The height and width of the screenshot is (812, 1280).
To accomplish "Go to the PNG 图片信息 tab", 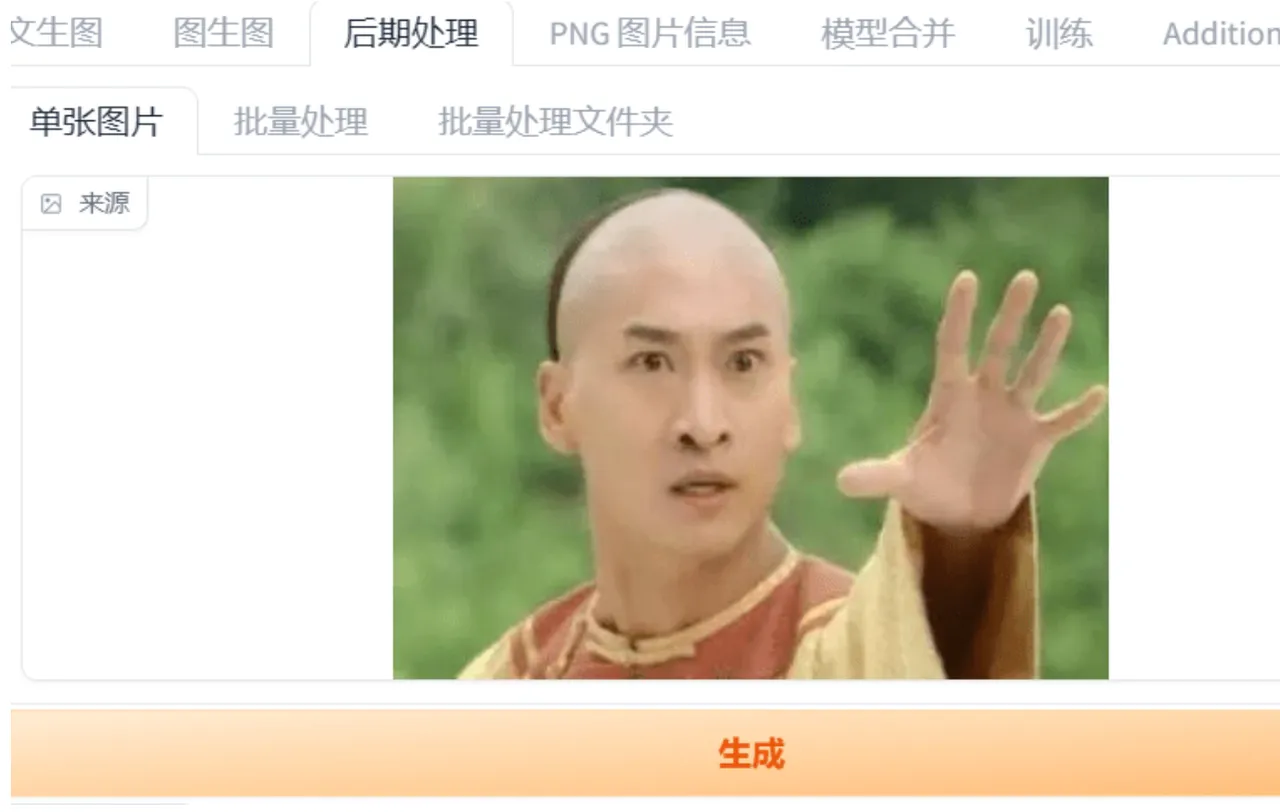I will 650,33.
